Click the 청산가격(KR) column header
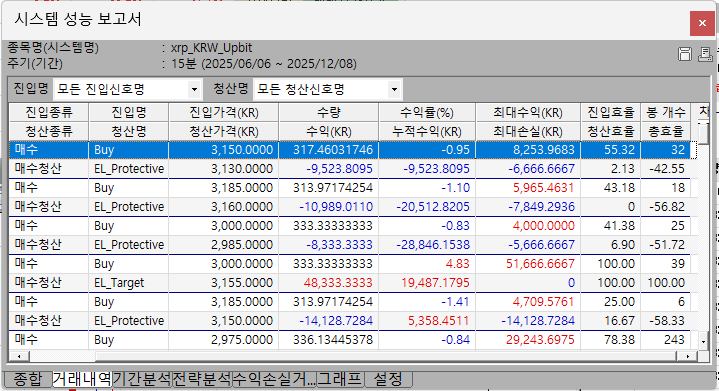719x391 pixels. coord(224,132)
